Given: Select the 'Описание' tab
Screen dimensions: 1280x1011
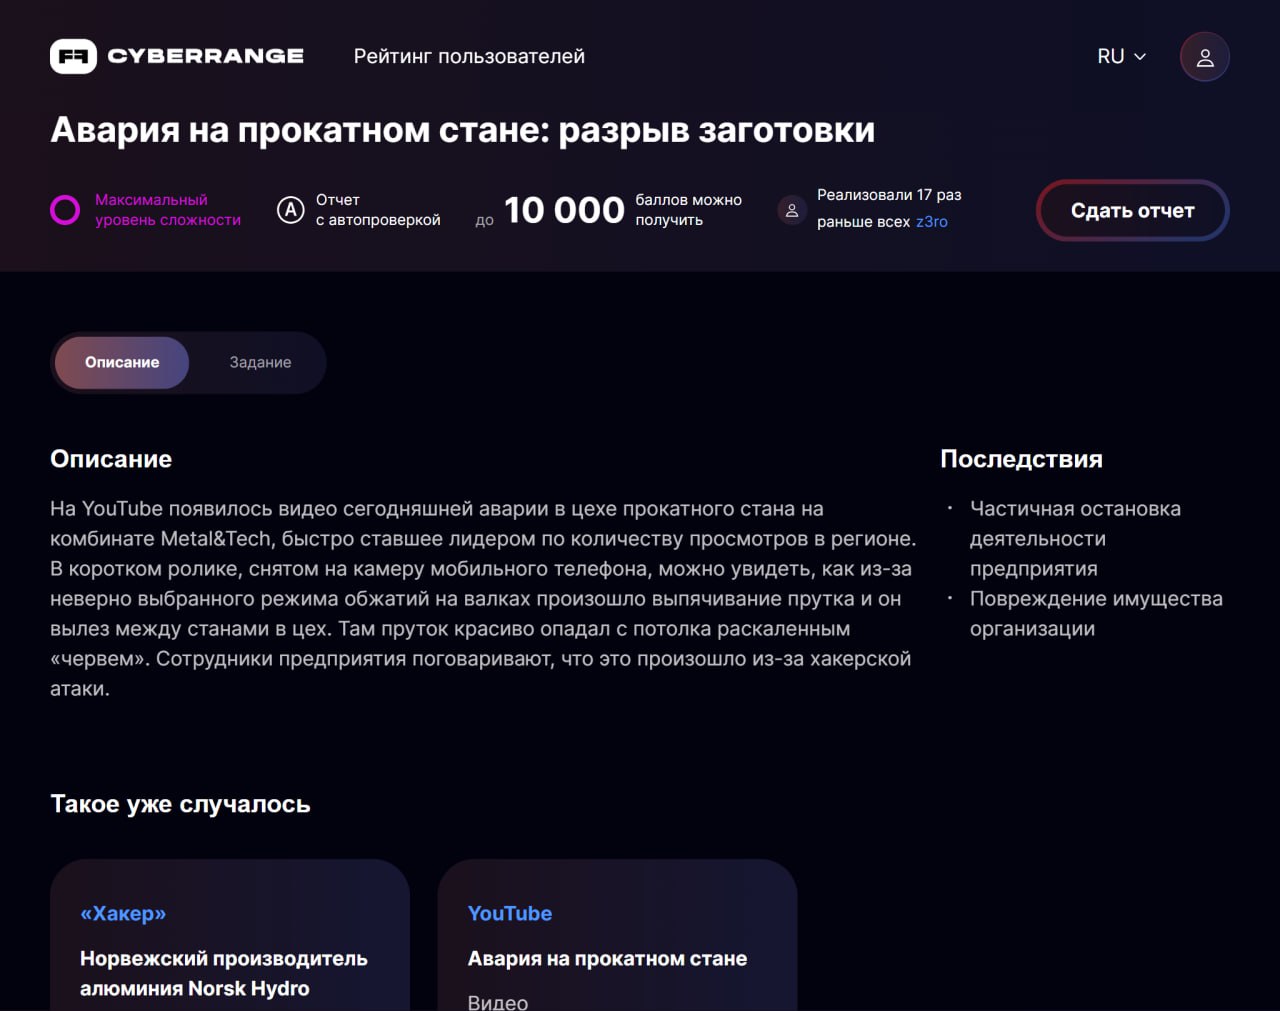Looking at the screenshot, I should tap(122, 362).
